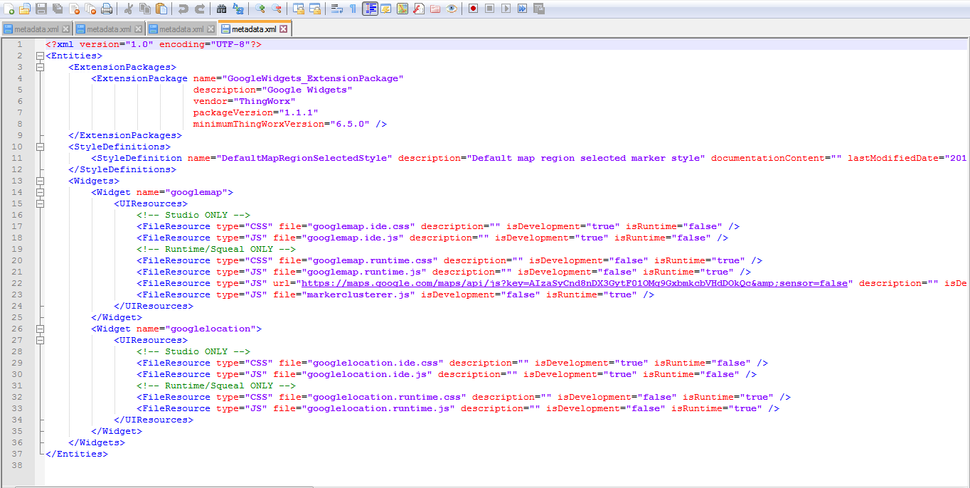Click the Cut scissors icon
970x488 pixels.
pos(128,9)
